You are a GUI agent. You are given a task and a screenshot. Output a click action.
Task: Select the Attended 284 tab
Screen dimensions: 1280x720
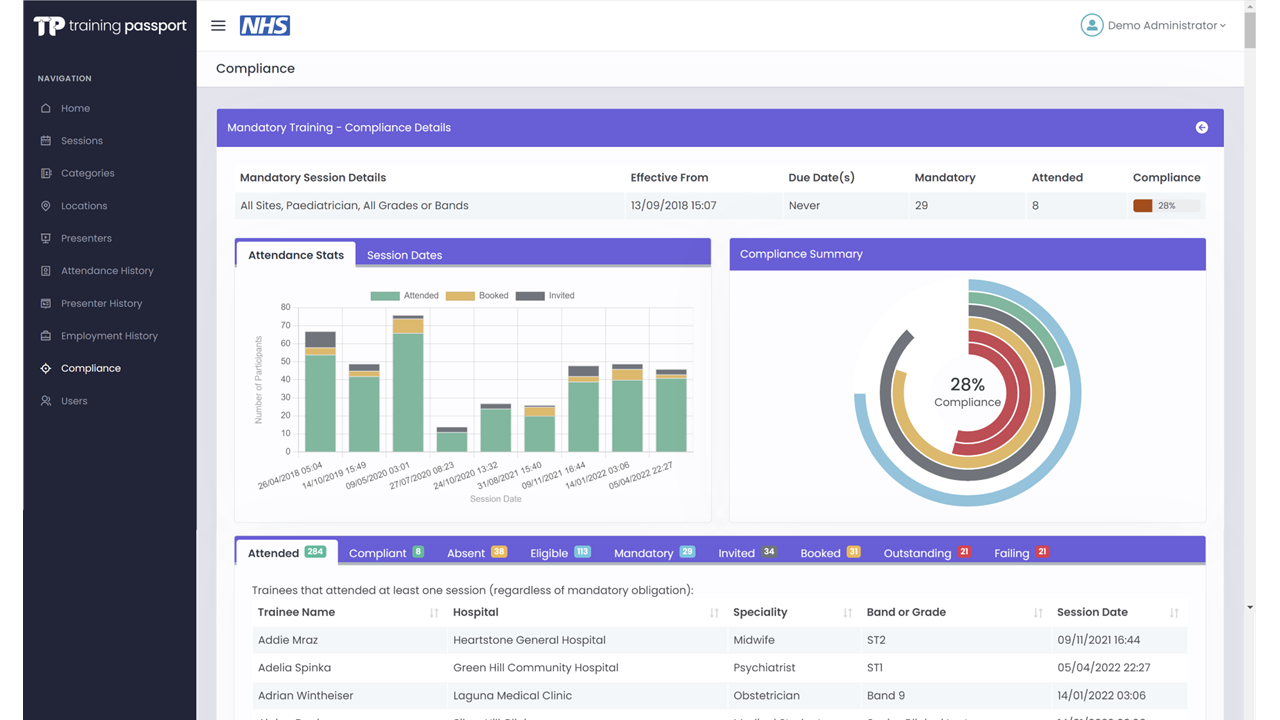pyautogui.click(x=287, y=553)
